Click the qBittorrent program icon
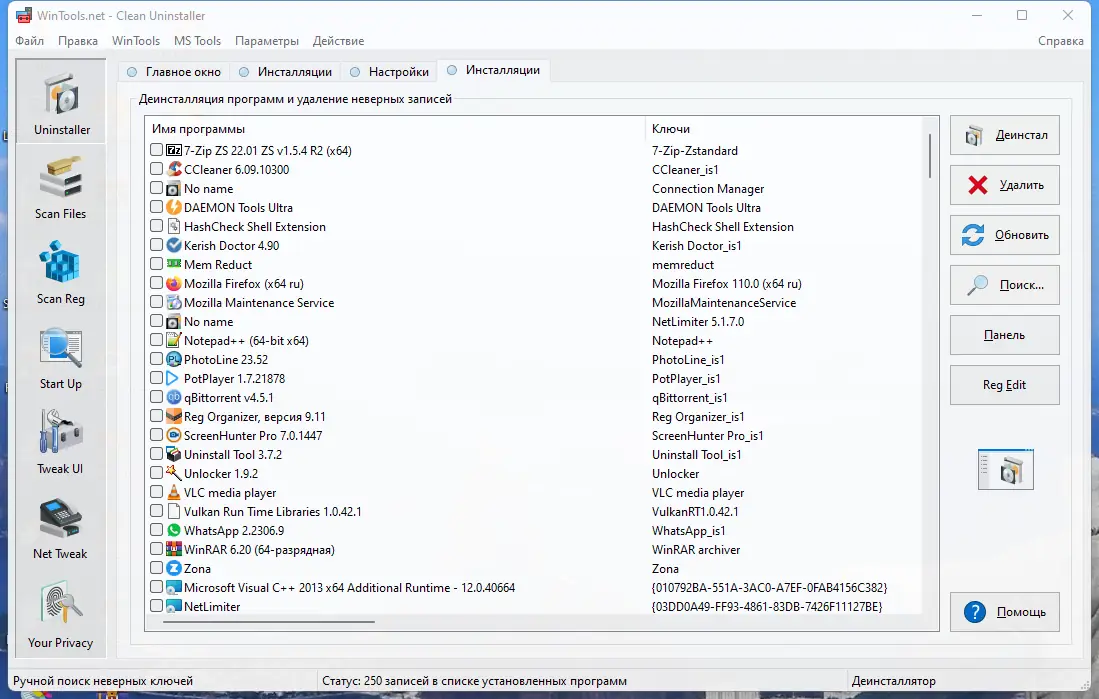The image size is (1099, 699). [174, 397]
